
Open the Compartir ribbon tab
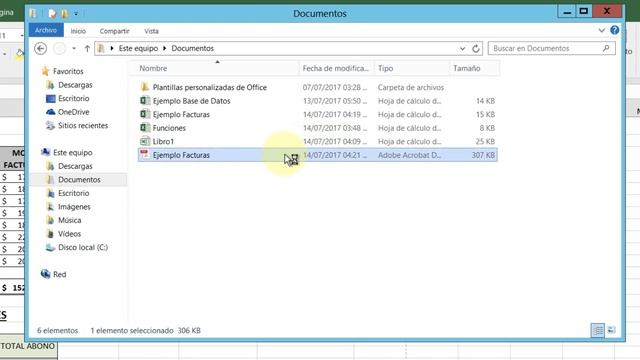114,31
